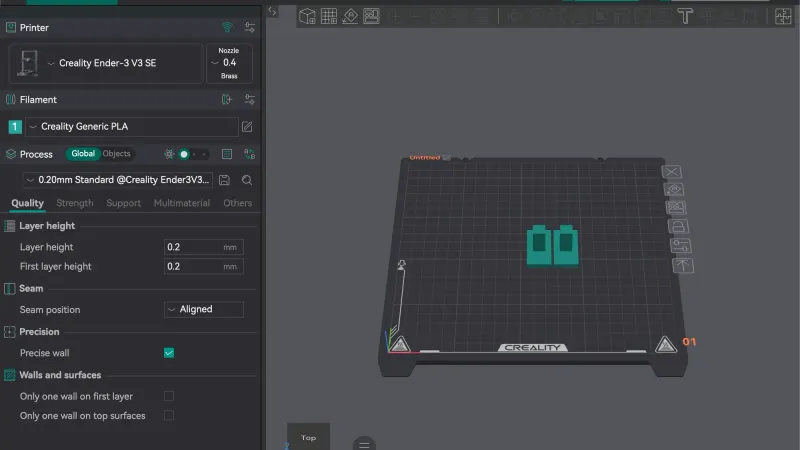800x450 pixels.
Task: Open printer preset settings sliders icon
Action: 249,27
